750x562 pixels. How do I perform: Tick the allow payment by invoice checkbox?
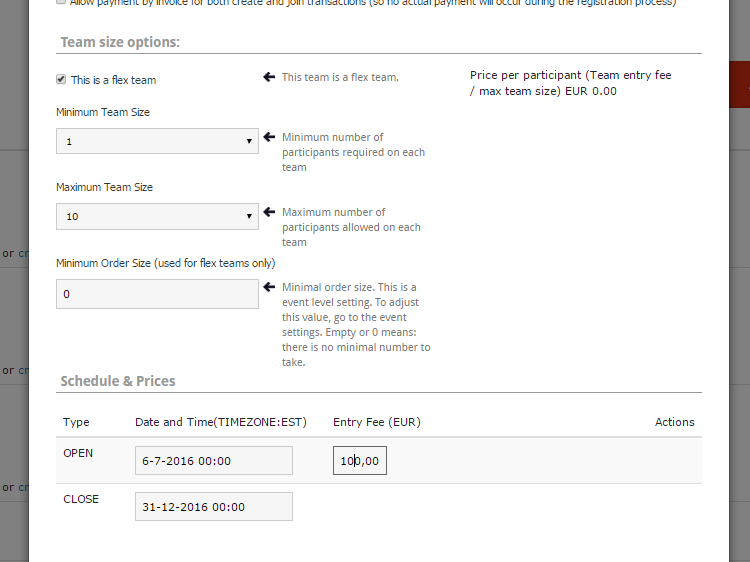click(x=61, y=2)
